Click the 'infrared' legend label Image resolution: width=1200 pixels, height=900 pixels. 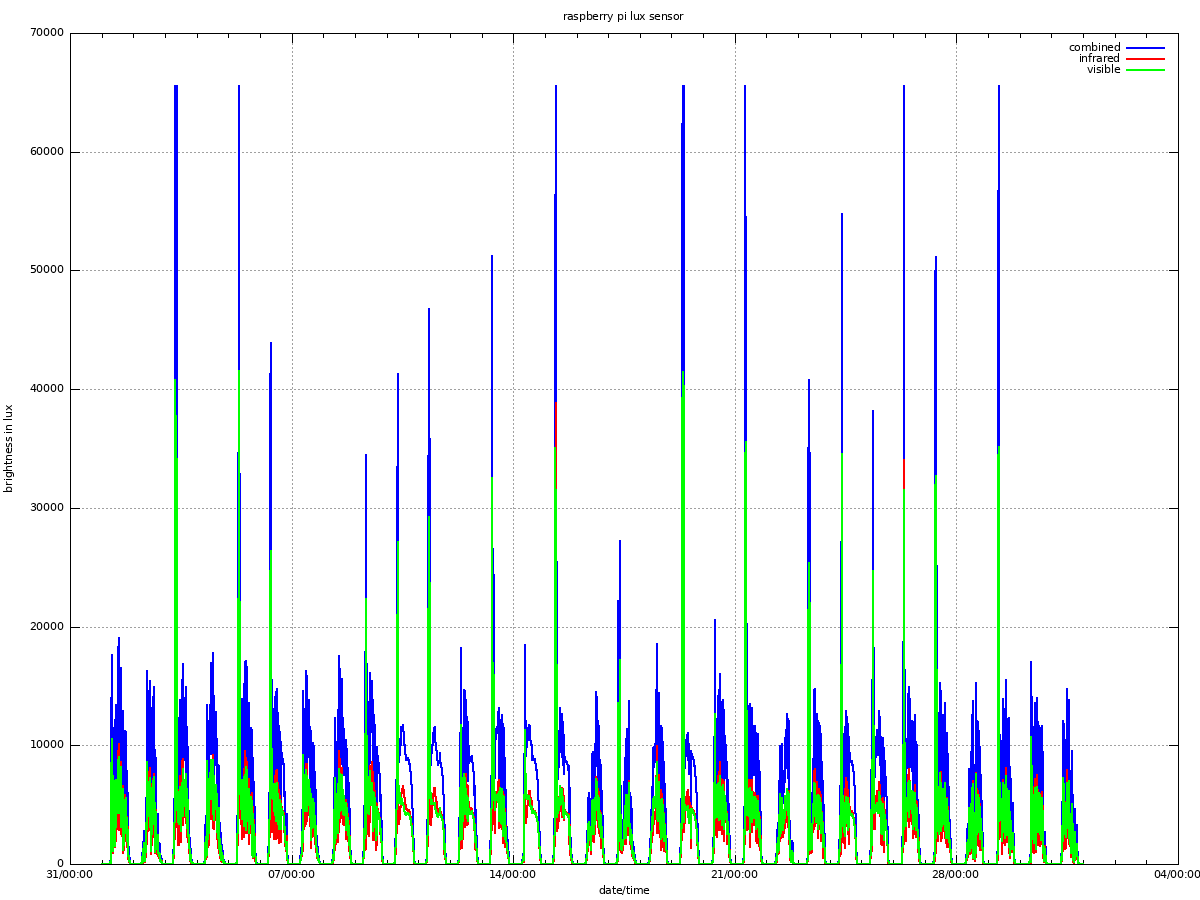pyautogui.click(x=1099, y=58)
